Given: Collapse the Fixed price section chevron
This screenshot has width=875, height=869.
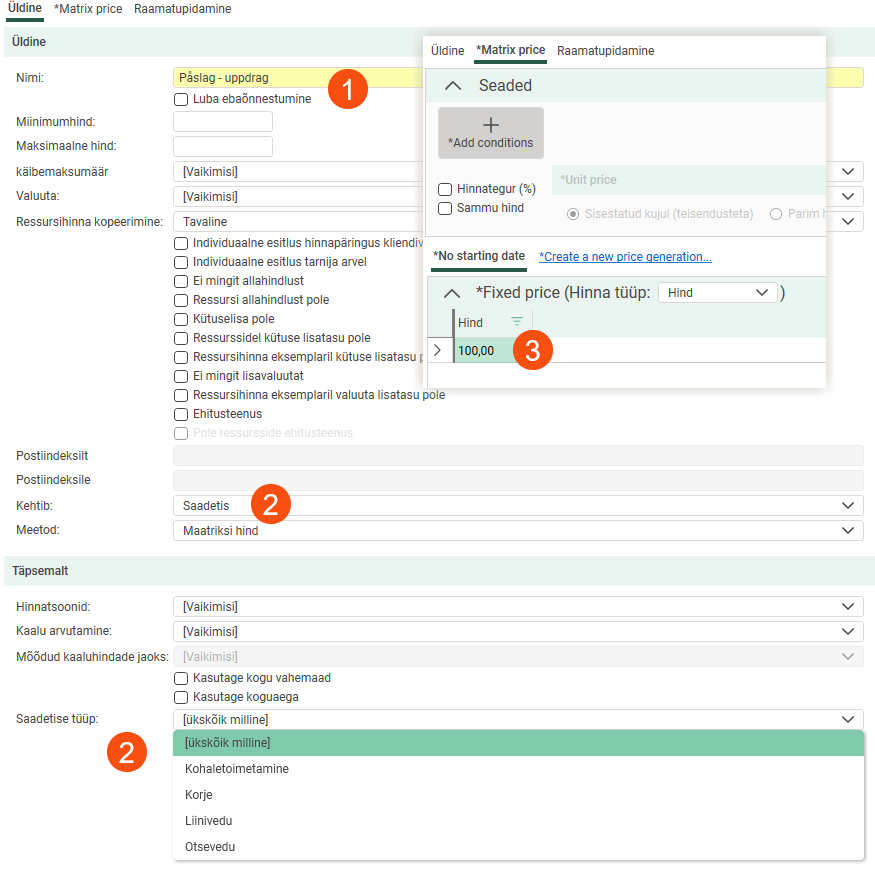Looking at the screenshot, I should pos(452,293).
